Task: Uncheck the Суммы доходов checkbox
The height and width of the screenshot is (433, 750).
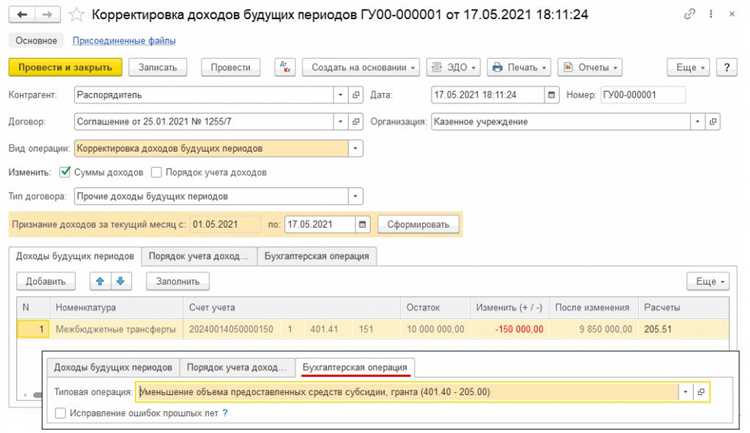Action: (x=65, y=172)
